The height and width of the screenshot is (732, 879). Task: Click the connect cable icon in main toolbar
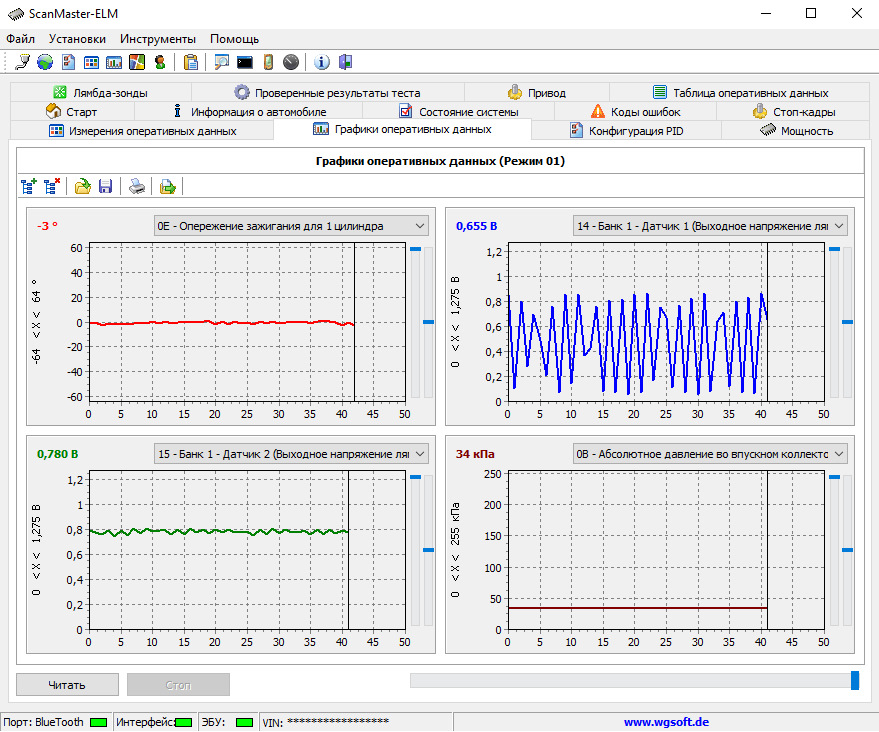pyautogui.click(x=22, y=62)
